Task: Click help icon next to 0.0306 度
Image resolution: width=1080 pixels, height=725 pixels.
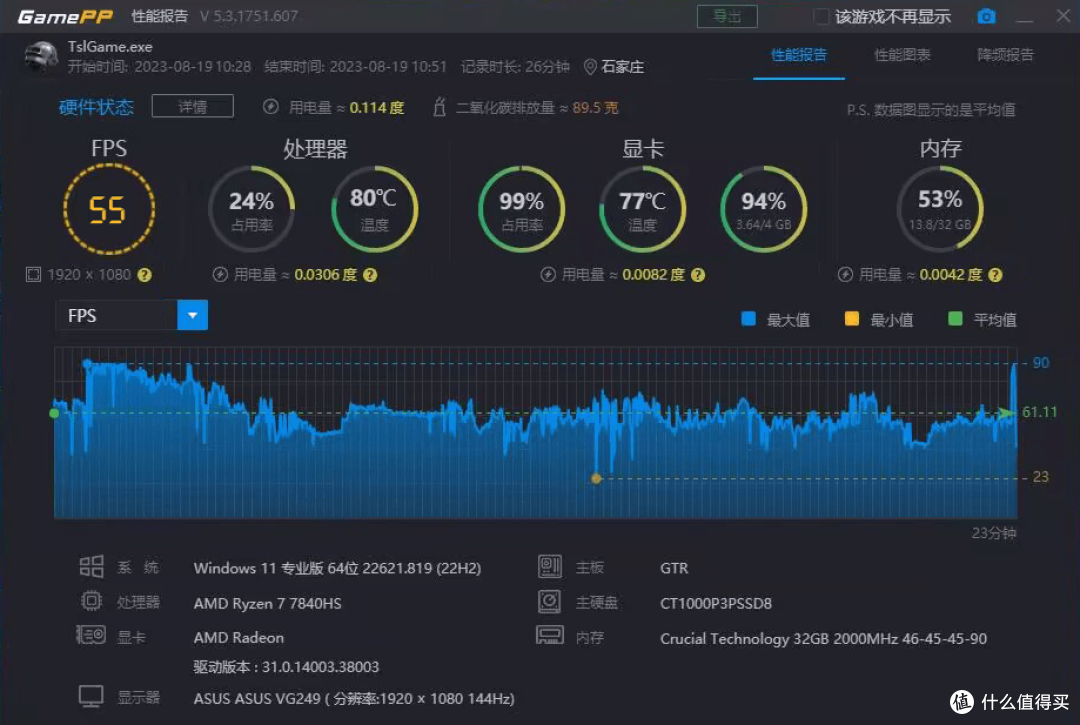Action: [370, 275]
